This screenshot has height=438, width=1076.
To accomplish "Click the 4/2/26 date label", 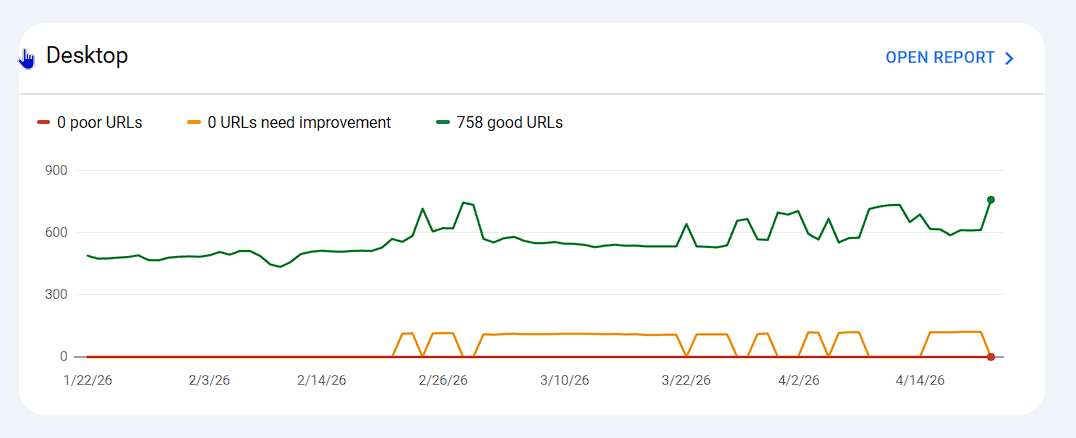I will [x=799, y=380].
